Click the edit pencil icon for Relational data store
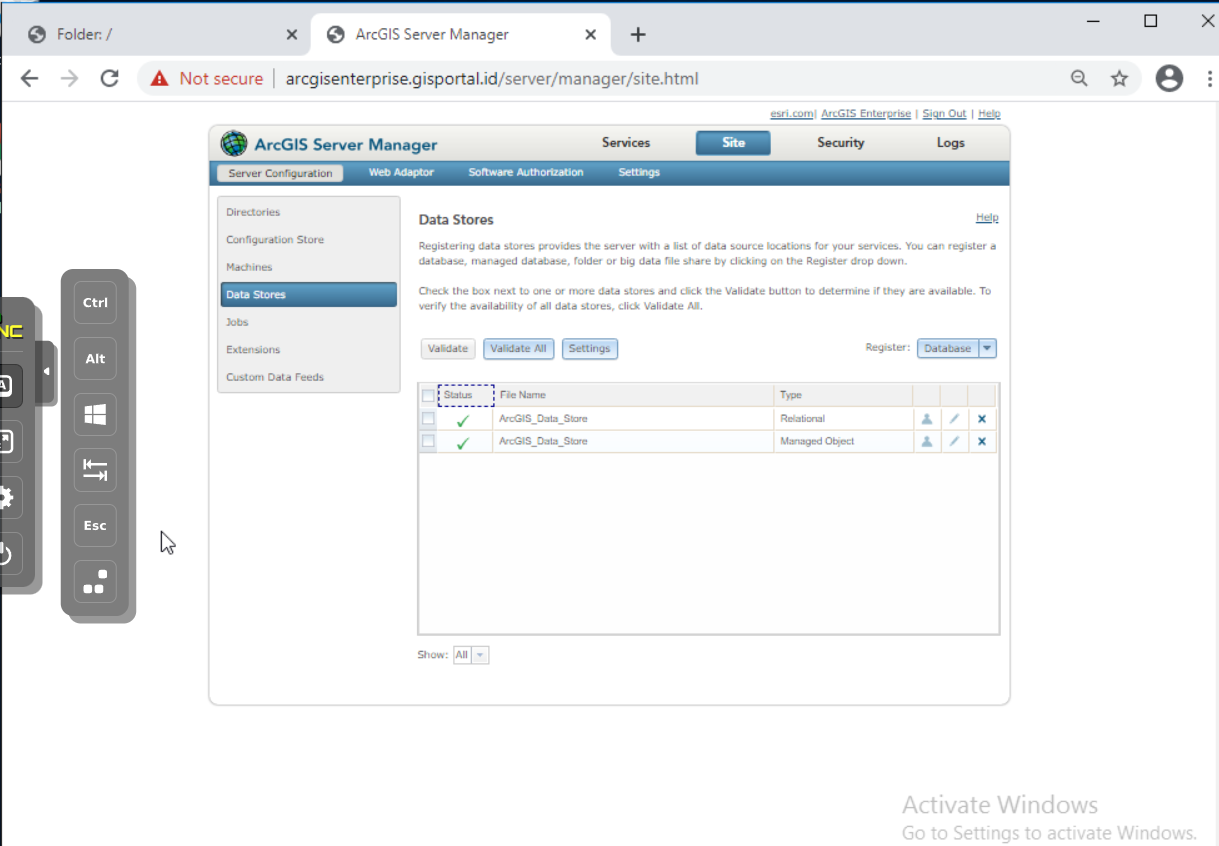 [954, 419]
